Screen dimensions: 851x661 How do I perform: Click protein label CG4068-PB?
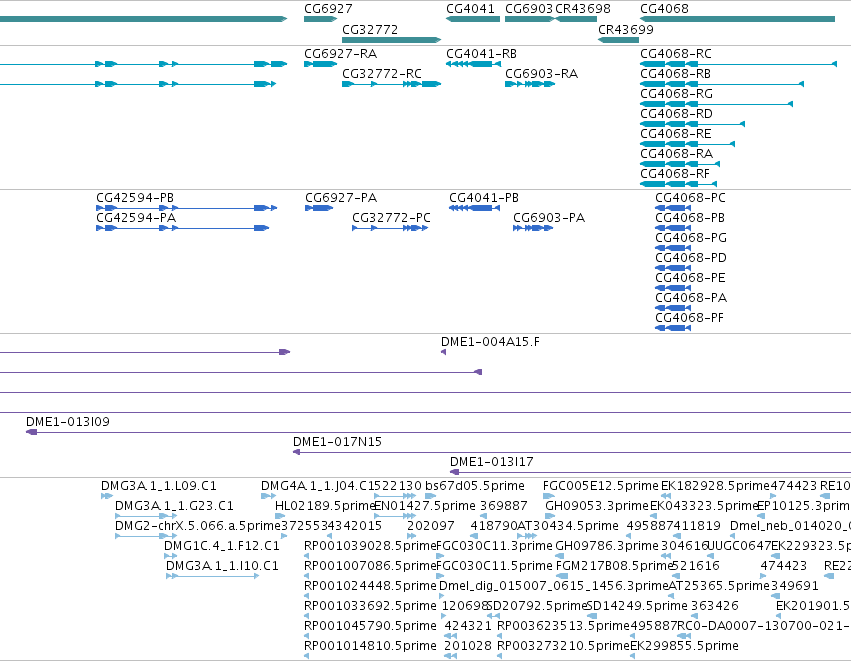click(690, 218)
